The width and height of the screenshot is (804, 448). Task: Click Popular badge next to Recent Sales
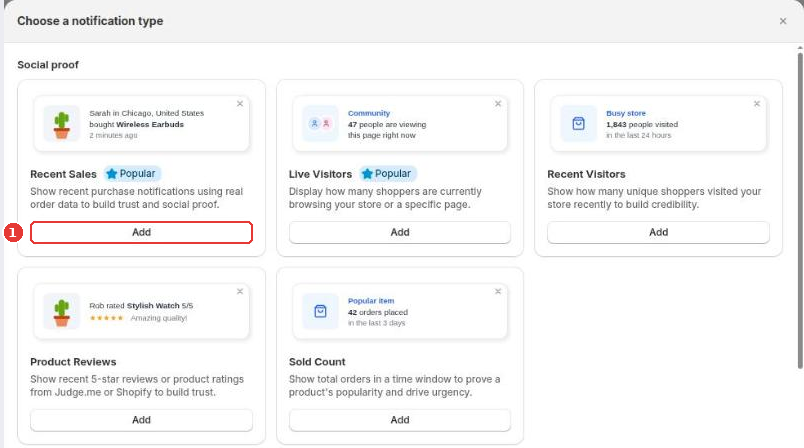(x=132, y=174)
